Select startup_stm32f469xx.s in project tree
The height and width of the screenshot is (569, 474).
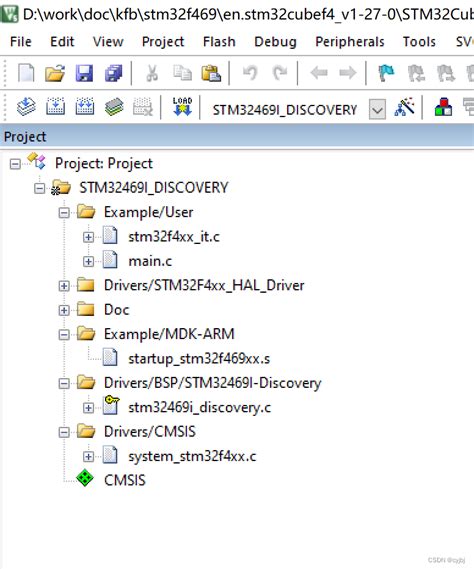coord(199,359)
